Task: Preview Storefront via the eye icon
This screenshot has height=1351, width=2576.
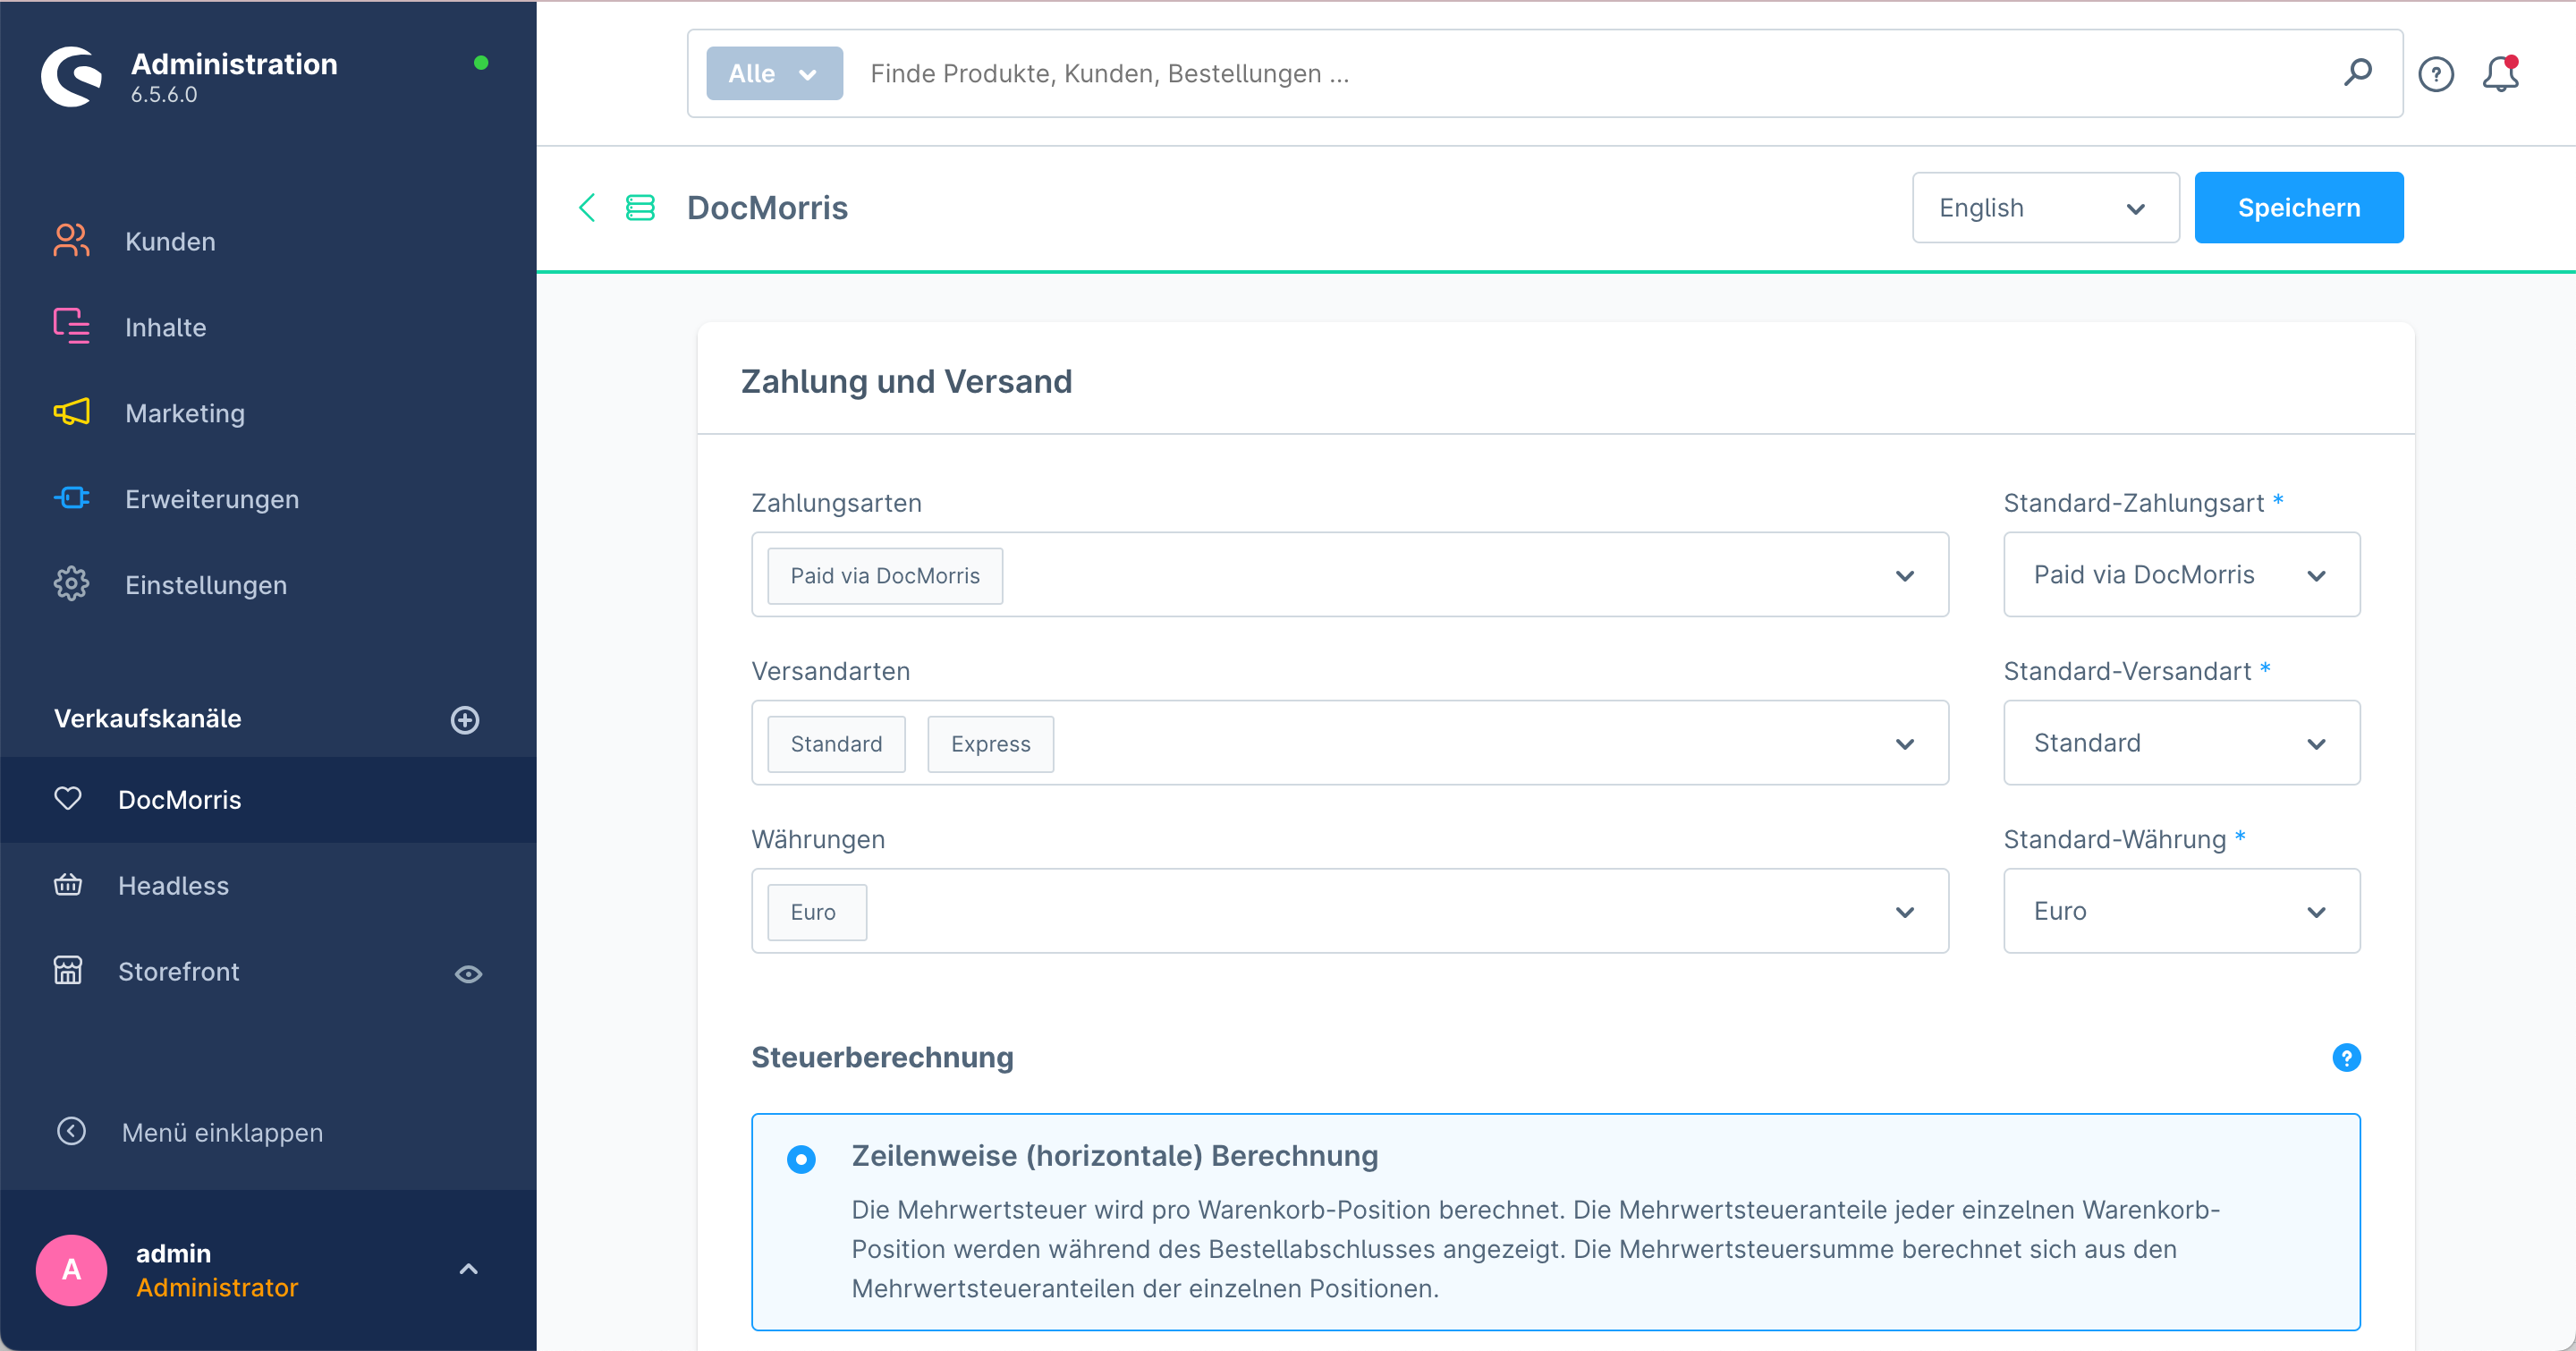Action: (x=468, y=974)
